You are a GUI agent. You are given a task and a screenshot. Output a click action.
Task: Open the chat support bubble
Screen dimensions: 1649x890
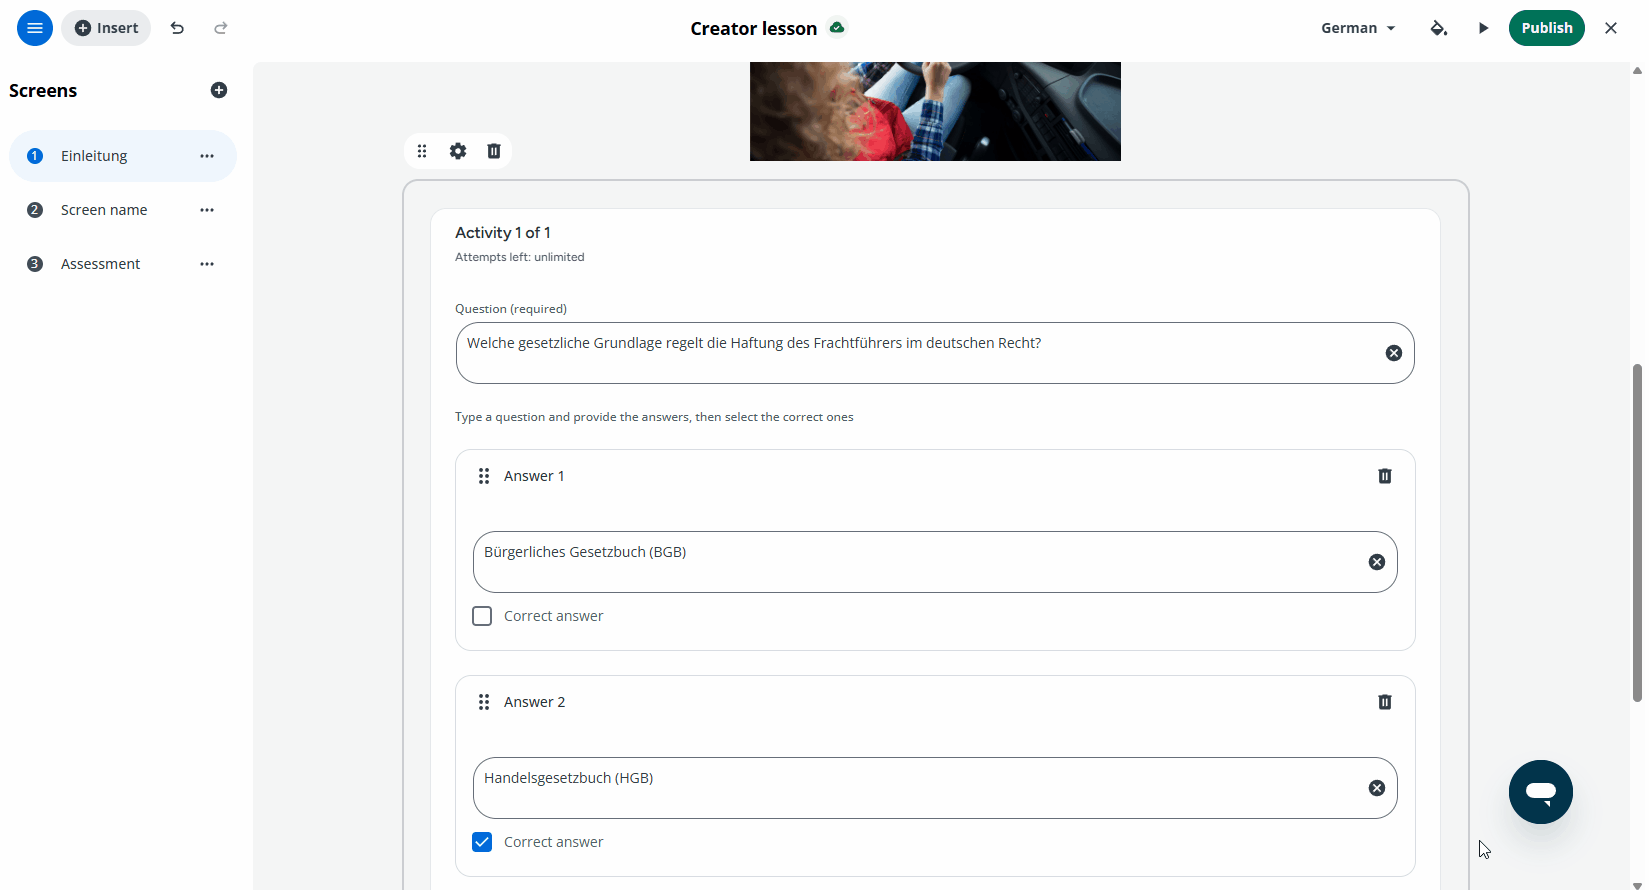tap(1541, 792)
